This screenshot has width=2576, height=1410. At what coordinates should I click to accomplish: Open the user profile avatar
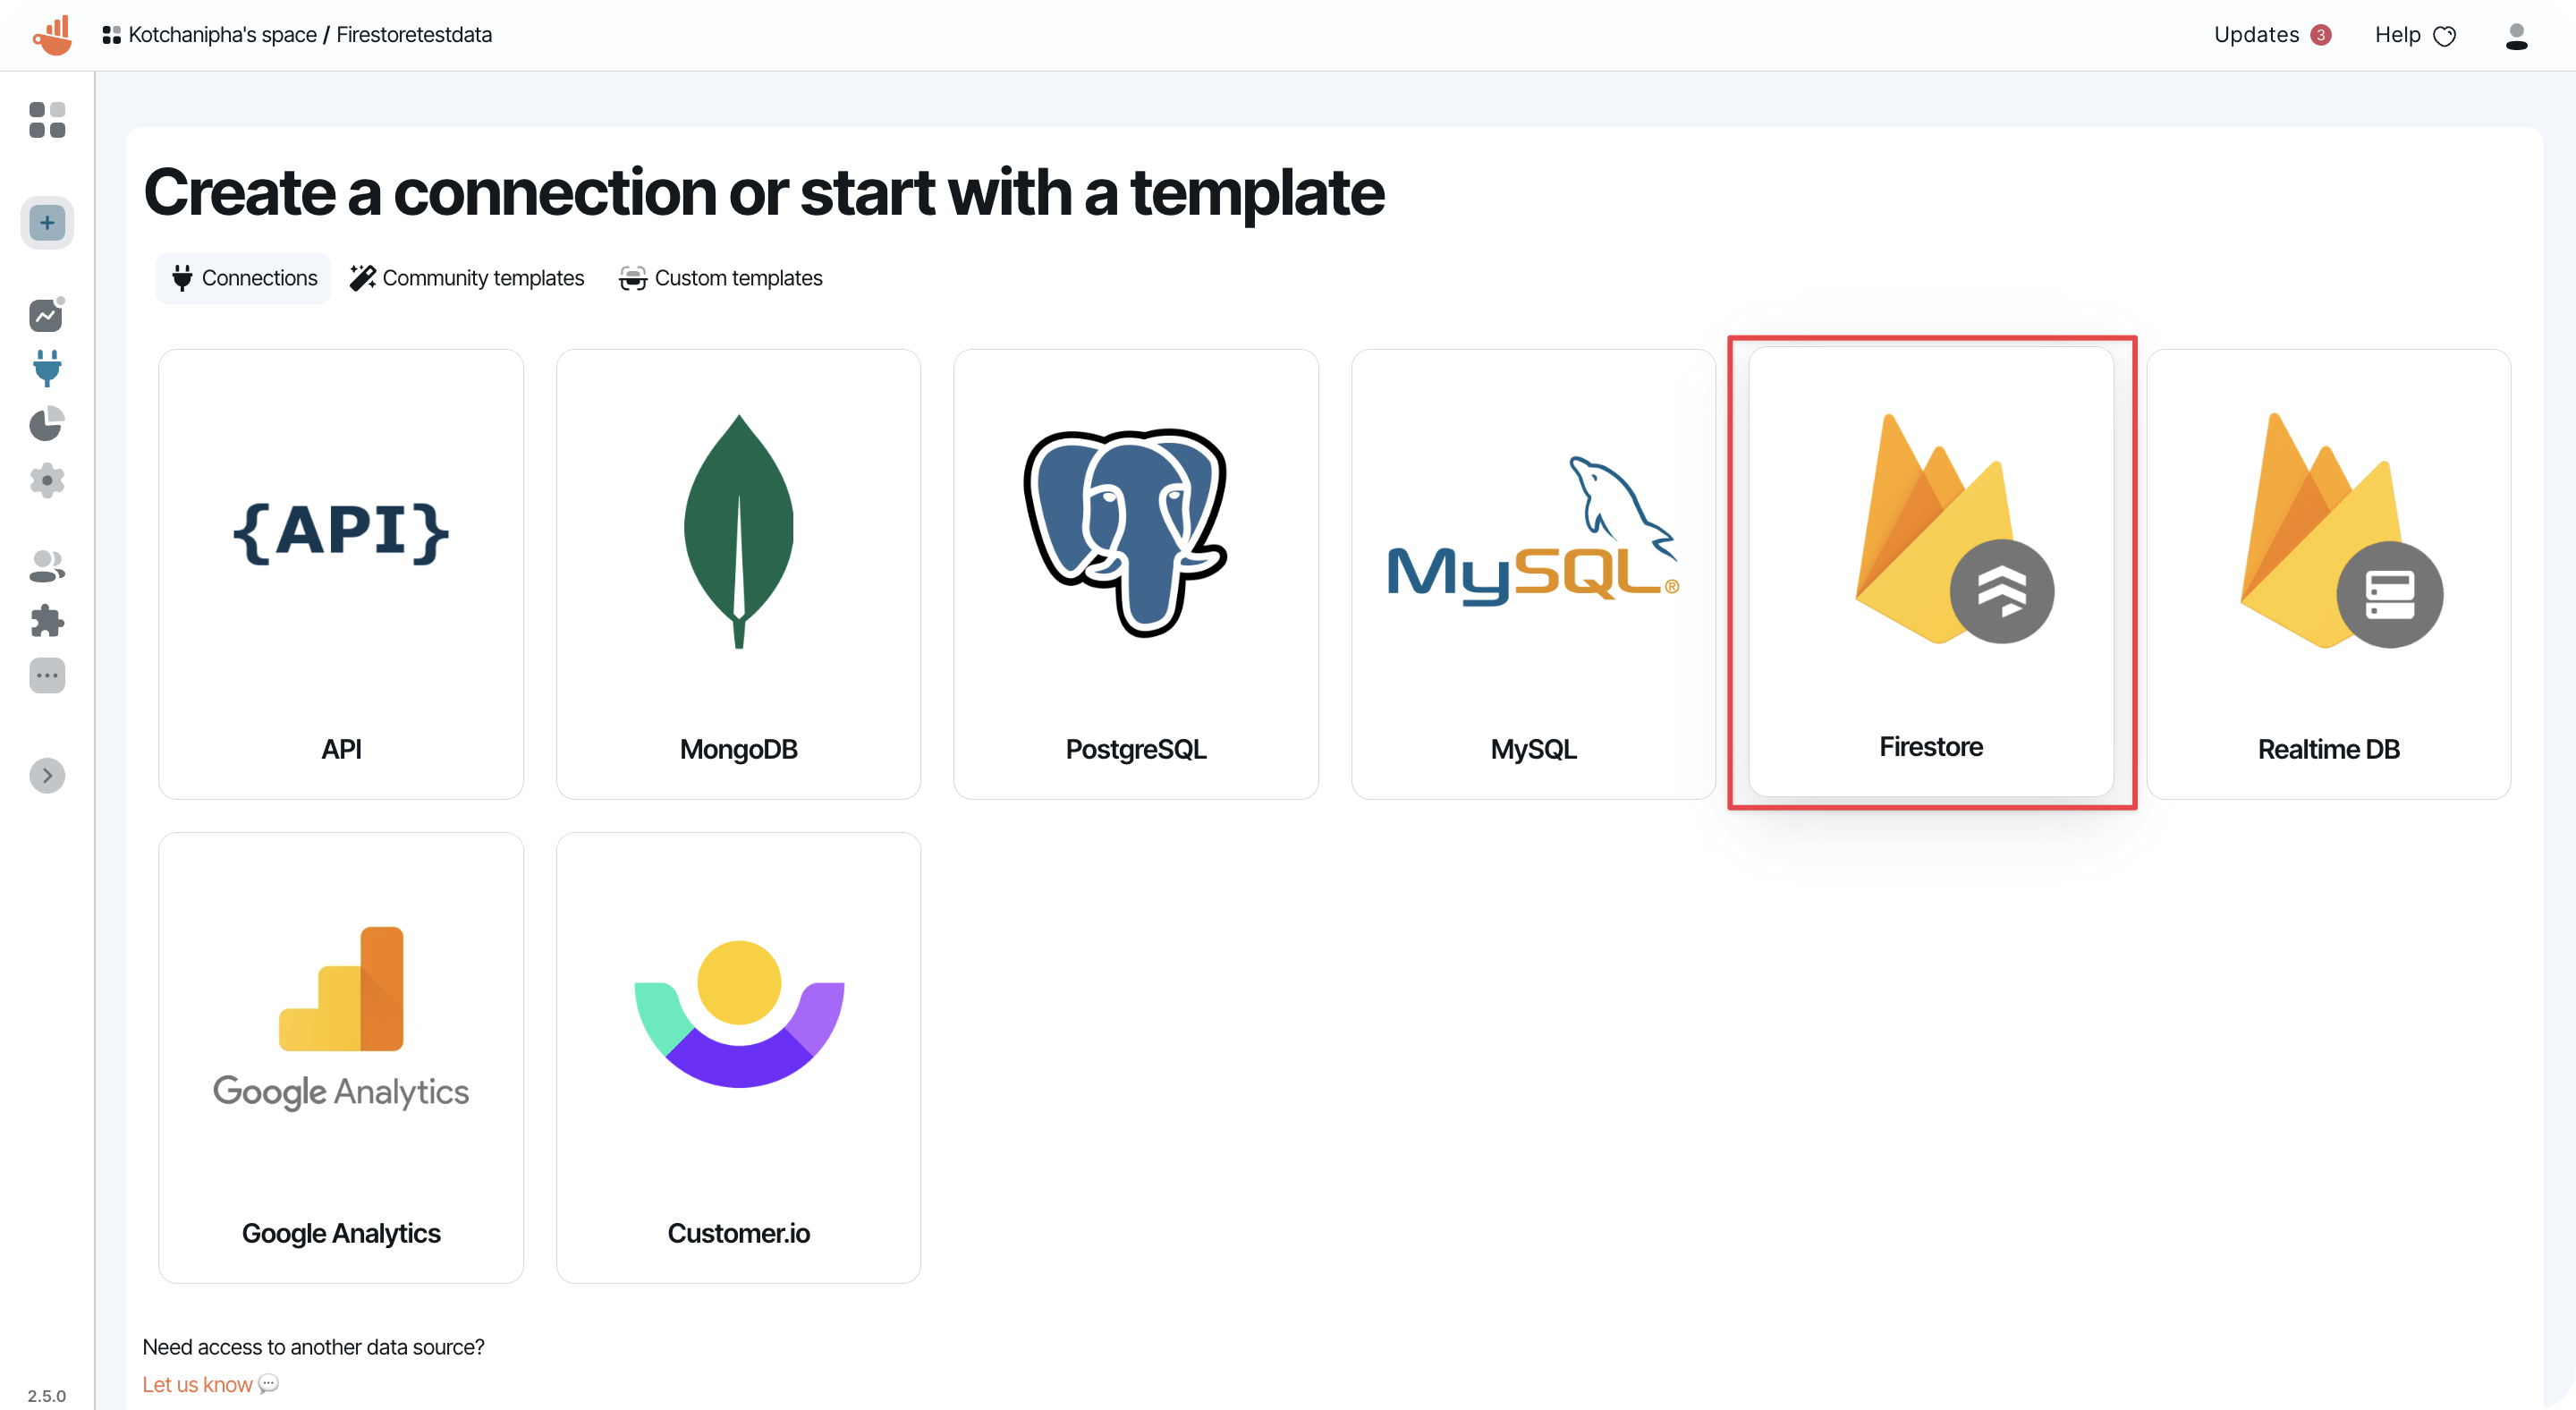pos(2518,35)
